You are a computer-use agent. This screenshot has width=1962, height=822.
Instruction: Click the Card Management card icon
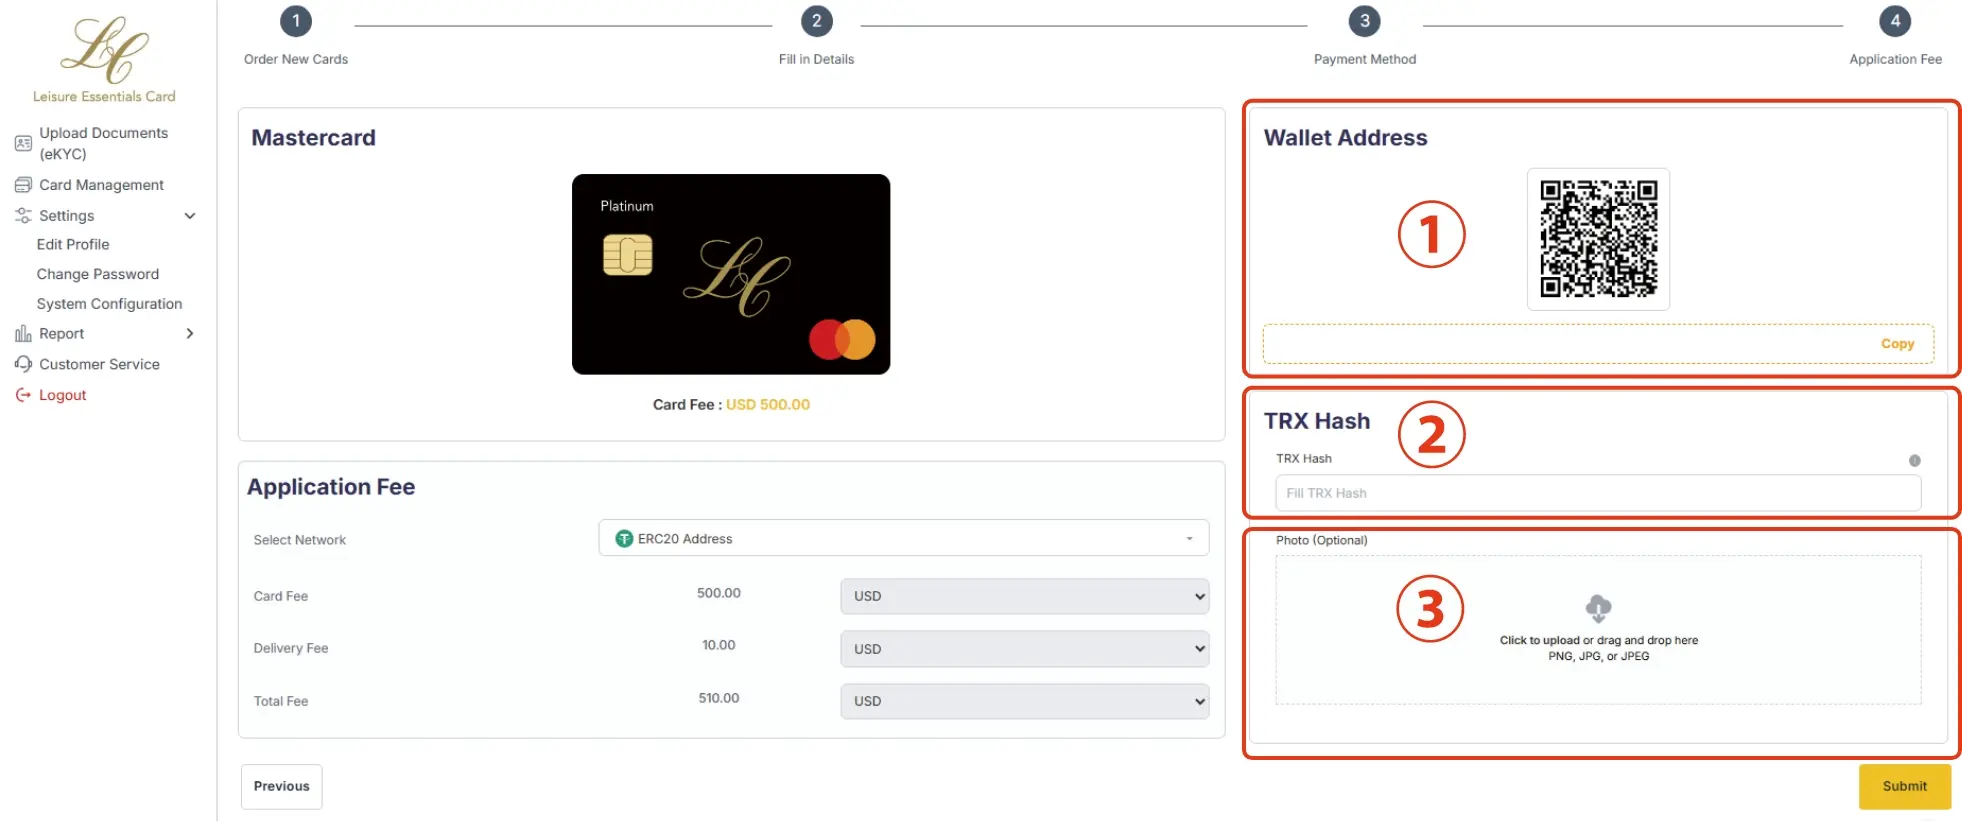tap(23, 185)
